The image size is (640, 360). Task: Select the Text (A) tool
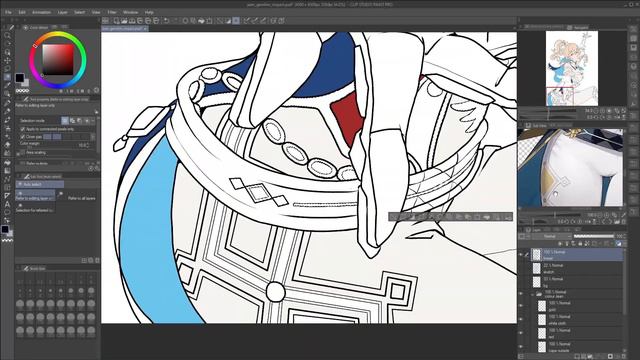click(x=7, y=204)
